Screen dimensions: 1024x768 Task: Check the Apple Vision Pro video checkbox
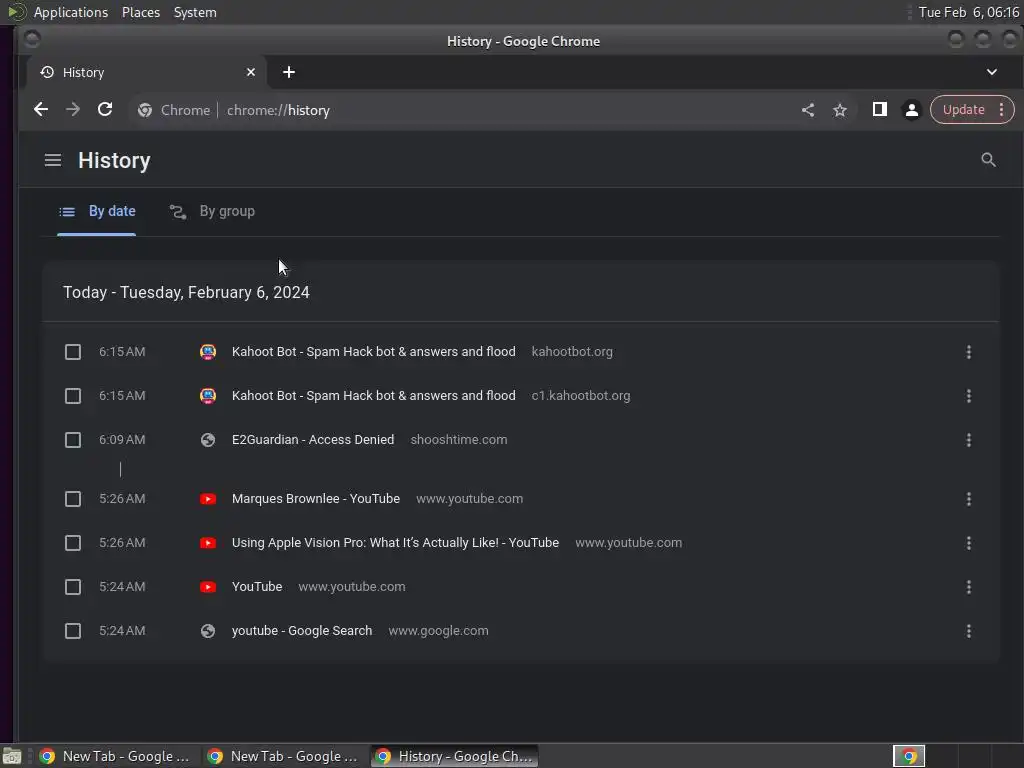click(73, 543)
